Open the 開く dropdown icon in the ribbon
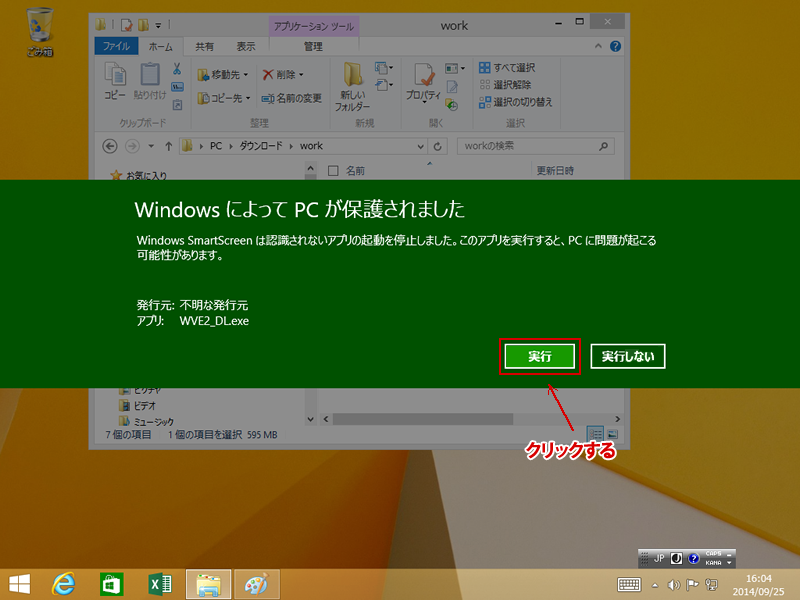The image size is (800, 600). coord(455,68)
